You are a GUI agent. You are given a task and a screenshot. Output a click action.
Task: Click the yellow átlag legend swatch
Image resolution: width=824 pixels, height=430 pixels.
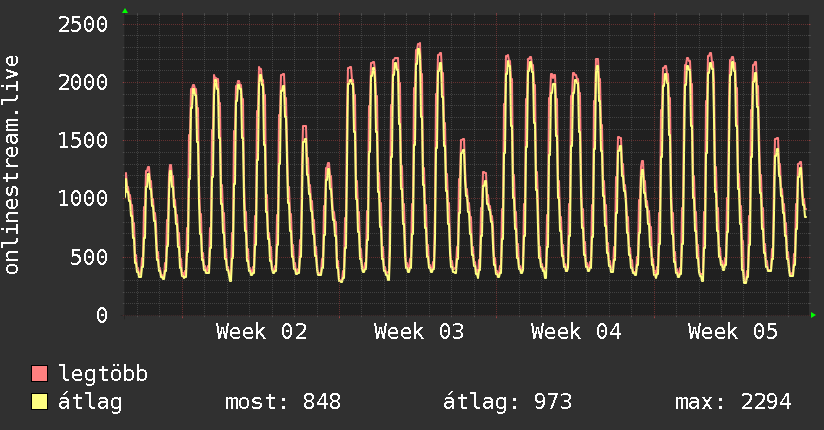pos(40,402)
